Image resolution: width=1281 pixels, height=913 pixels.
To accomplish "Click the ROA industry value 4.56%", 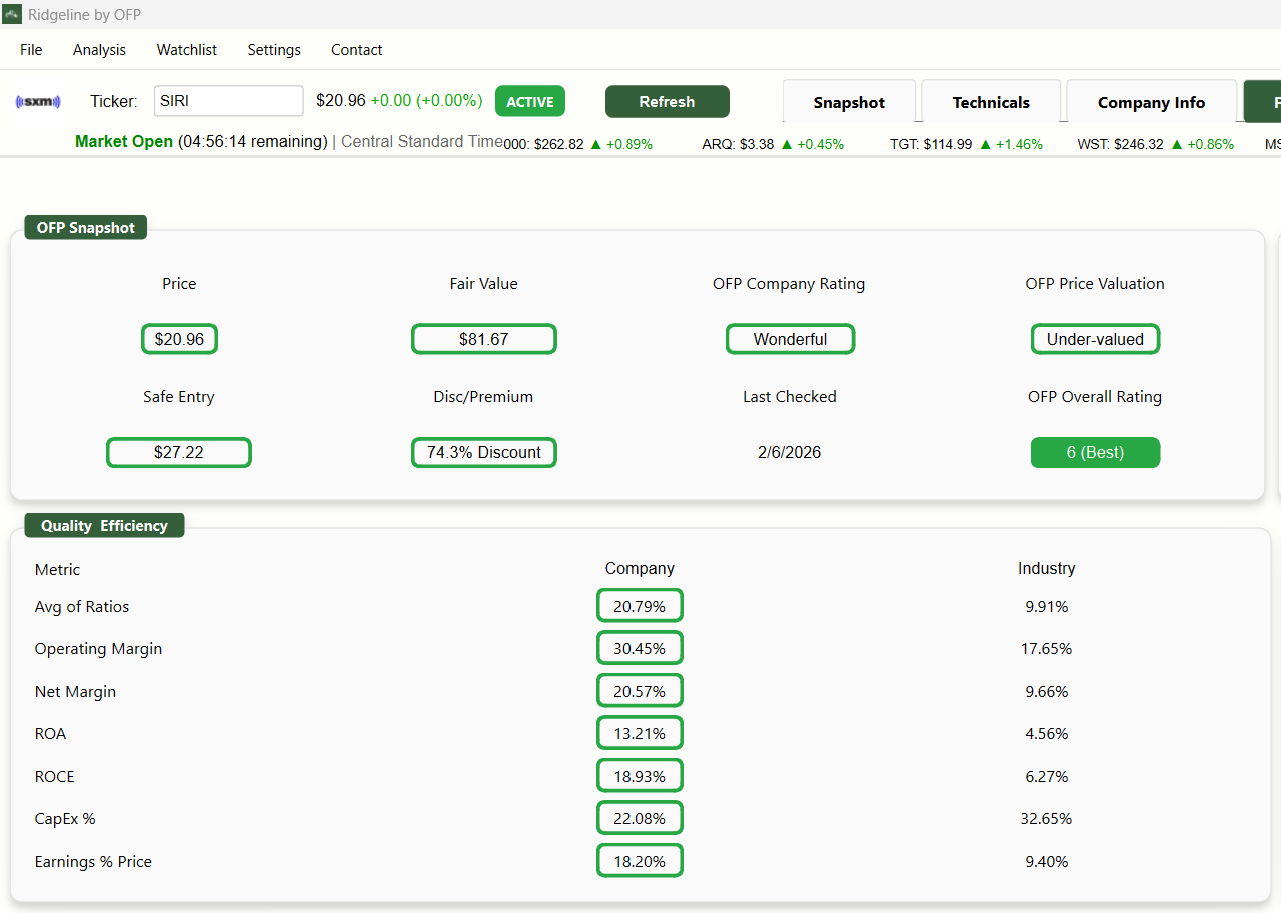I will pyautogui.click(x=1046, y=733).
